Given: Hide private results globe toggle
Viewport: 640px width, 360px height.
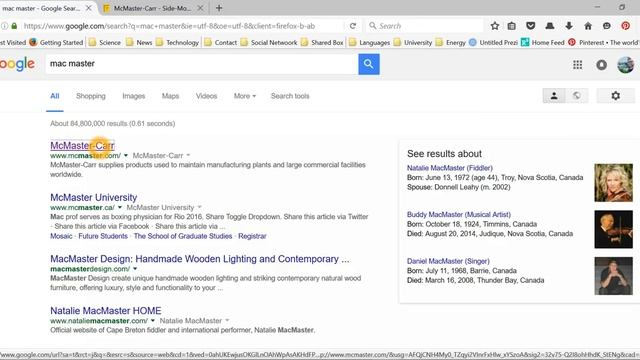Looking at the screenshot, I should (x=576, y=96).
